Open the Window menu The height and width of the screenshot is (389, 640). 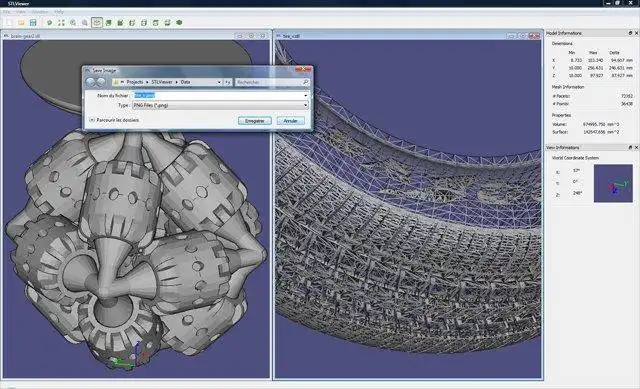pyautogui.click(x=40, y=12)
